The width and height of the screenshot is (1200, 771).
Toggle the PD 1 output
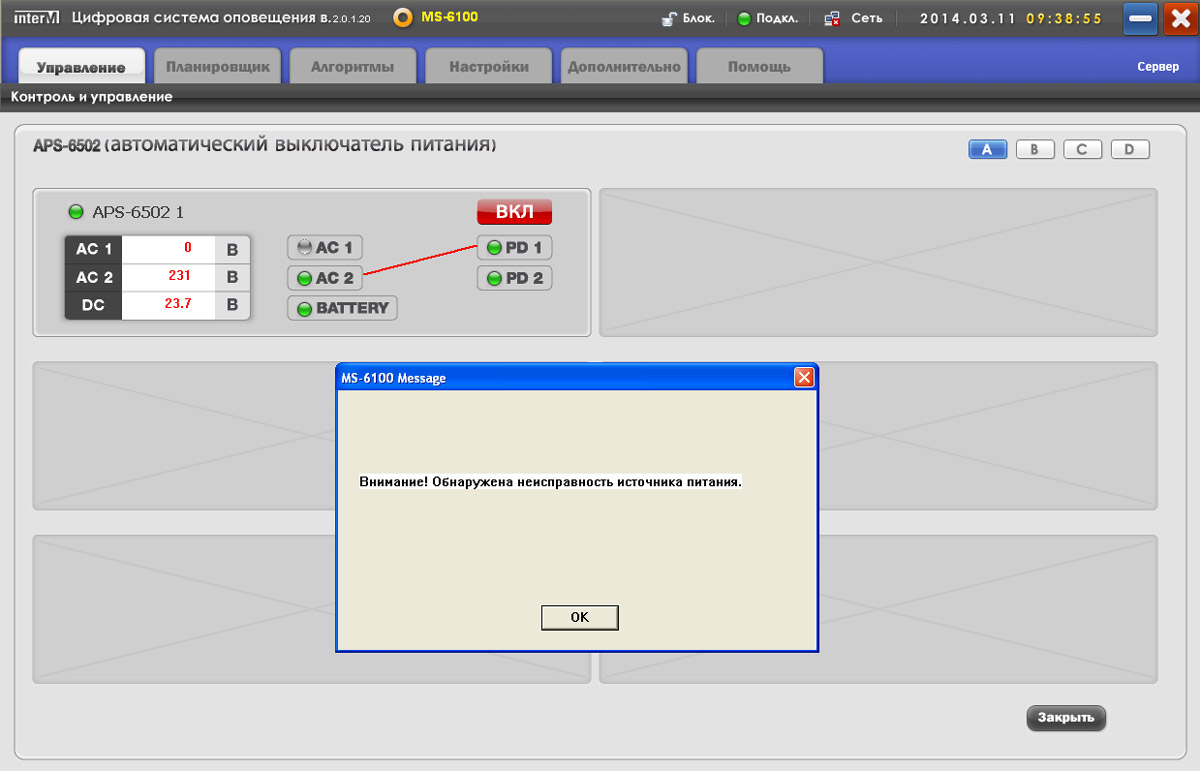pyautogui.click(x=515, y=248)
